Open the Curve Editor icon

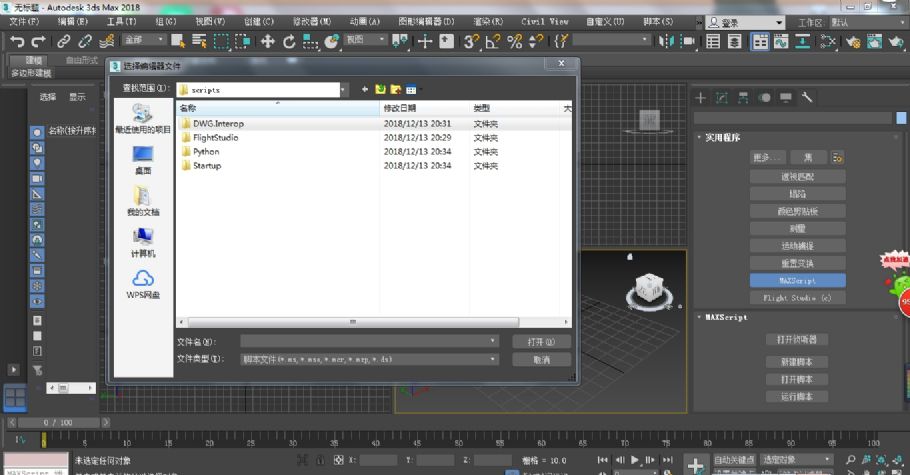point(781,41)
